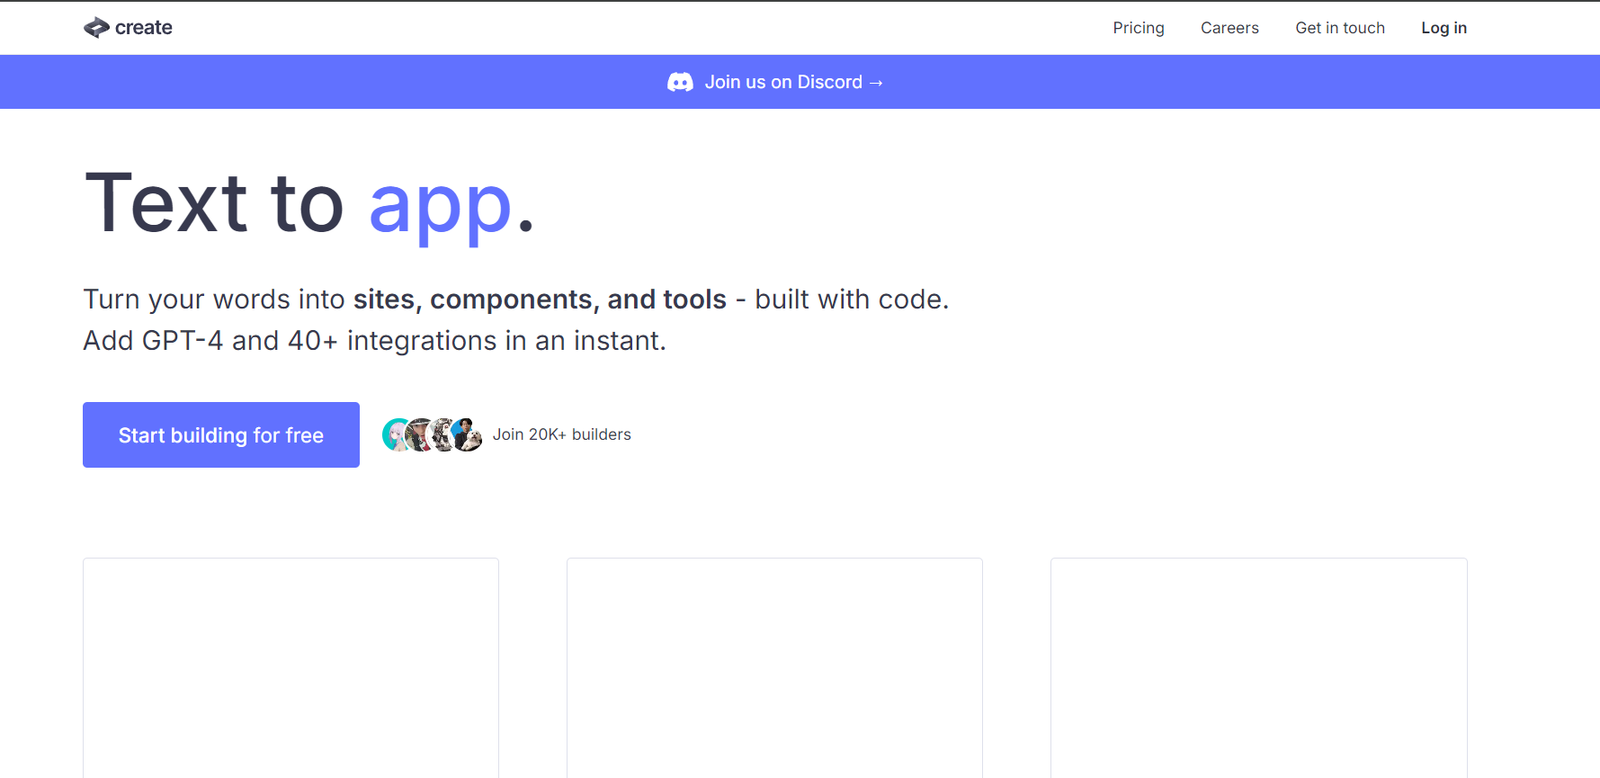1600x778 pixels.
Task: Click the create logo icon
Action: [x=96, y=28]
